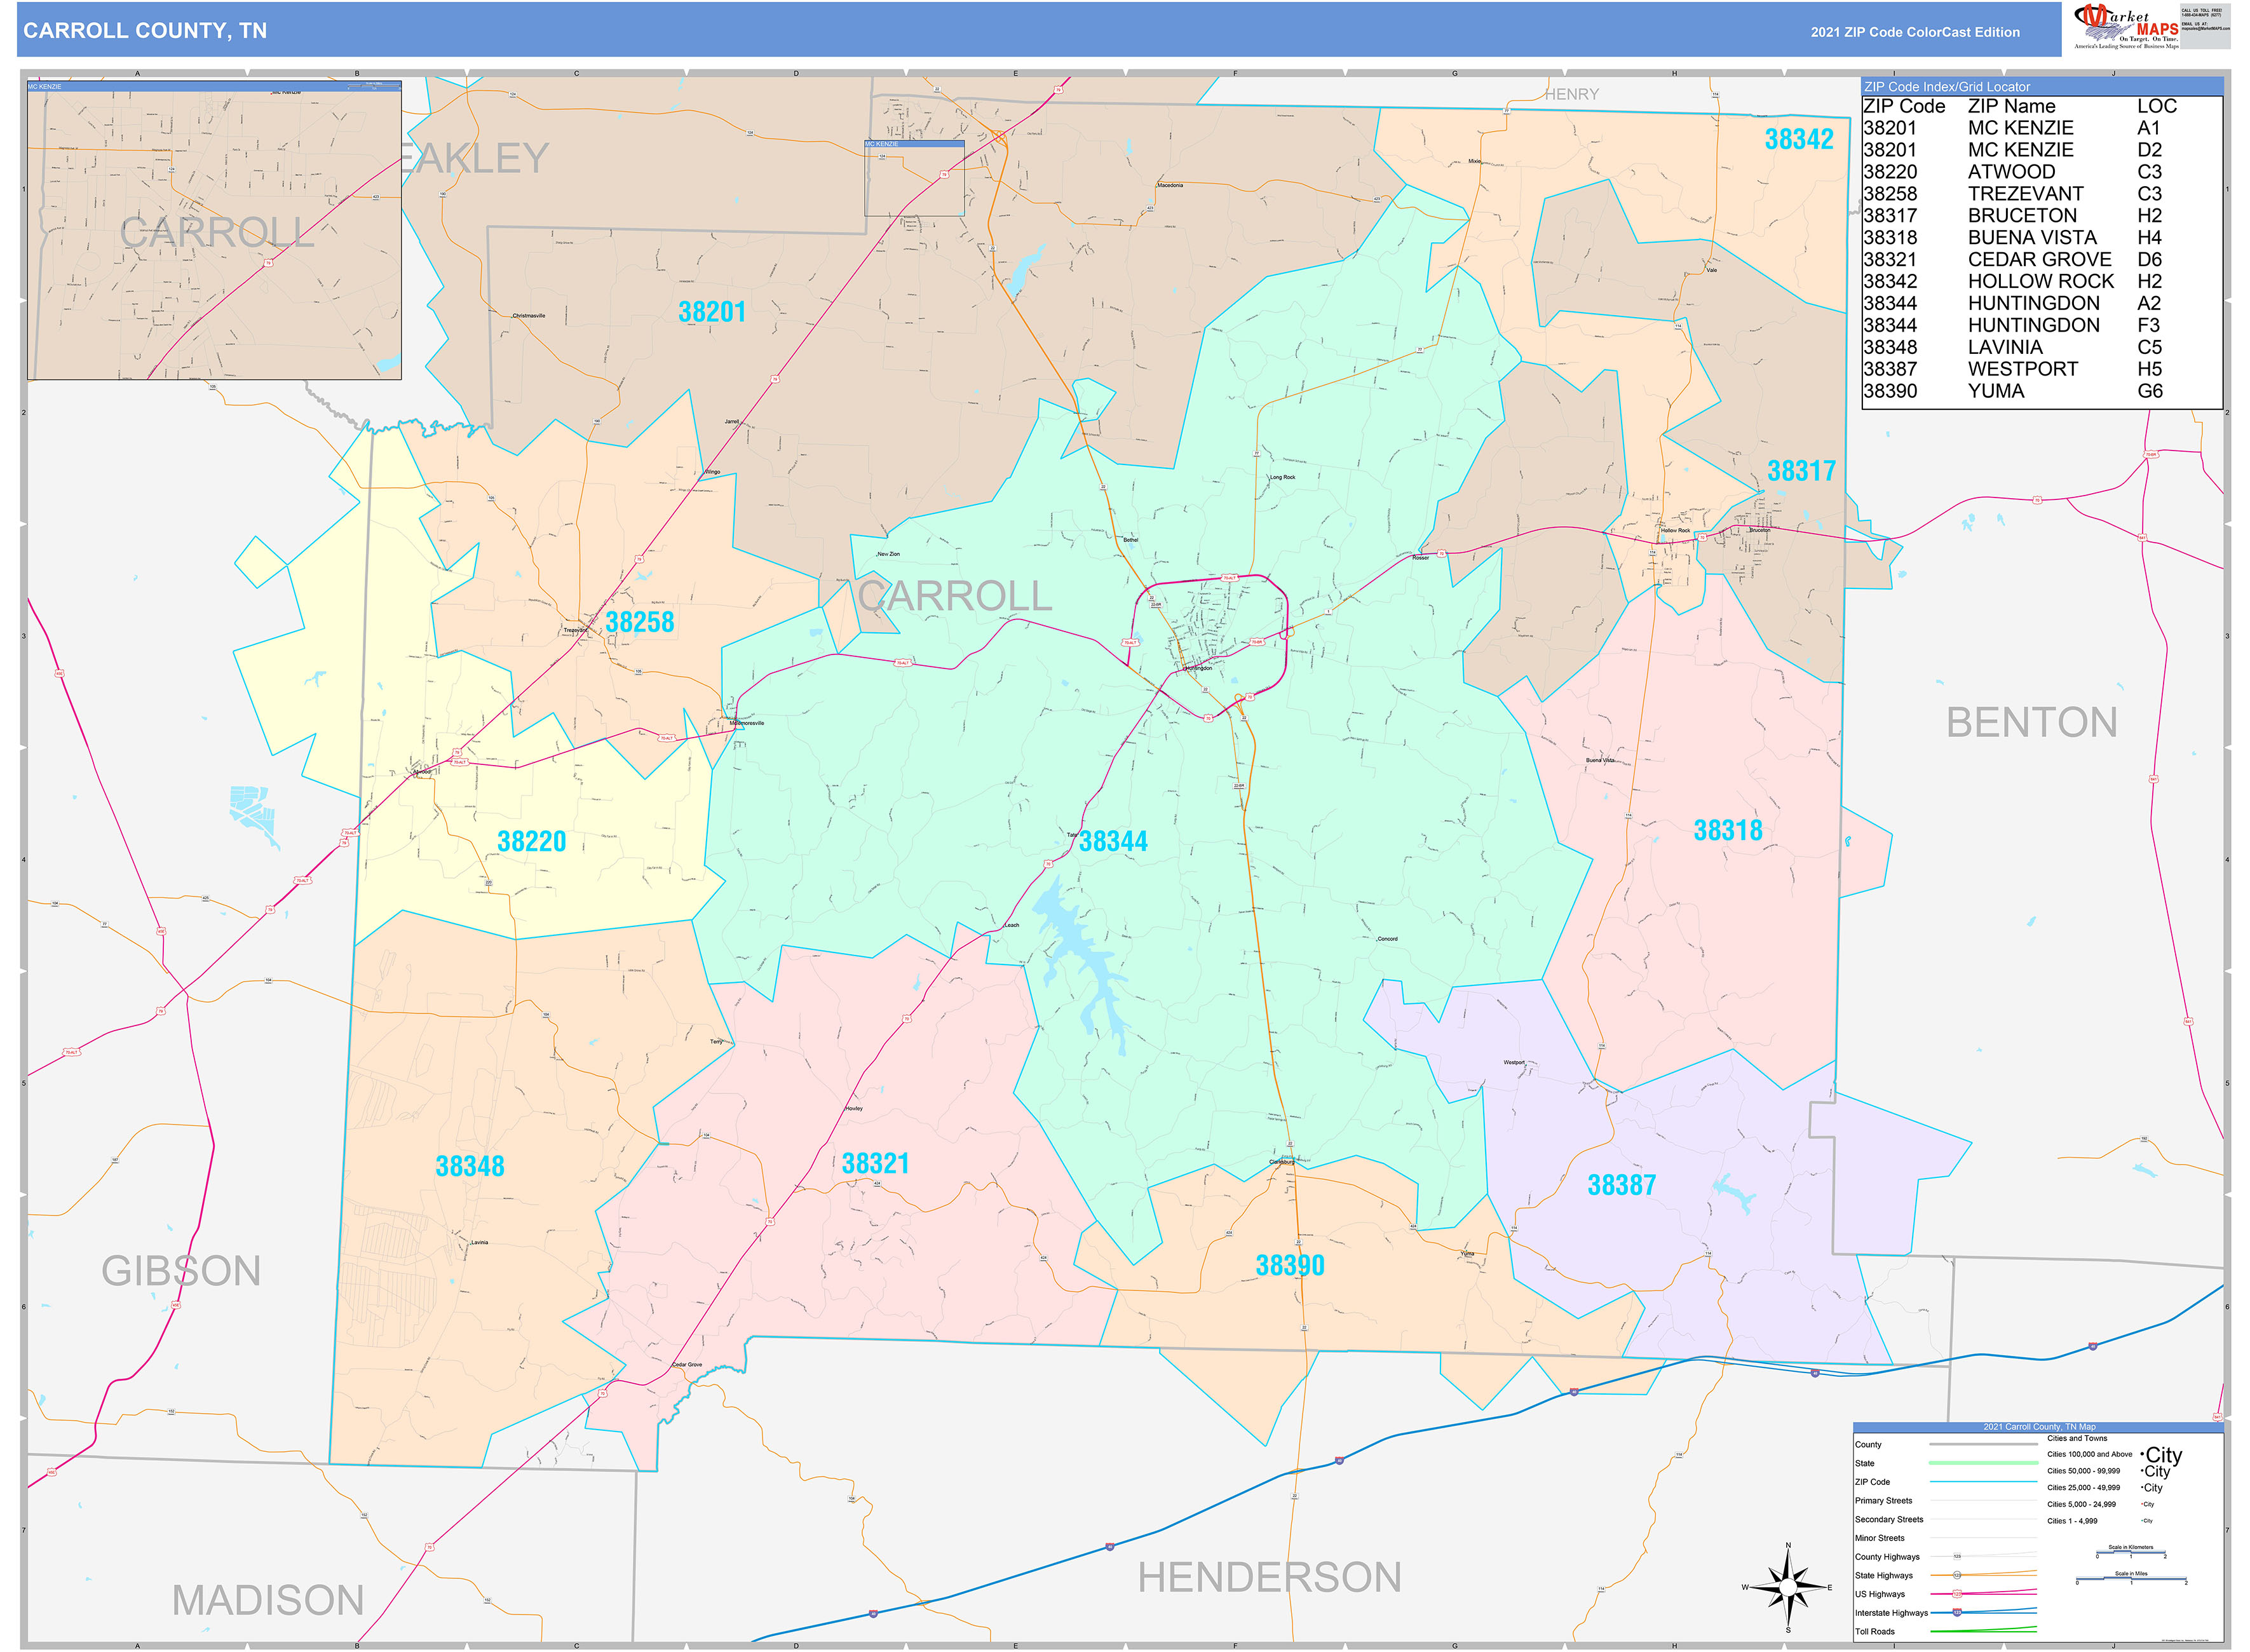The width and height of the screenshot is (2250, 1652).
Task: Toggle the ZIP Code line in the legend
Action: pyautogui.click(x=1984, y=1482)
